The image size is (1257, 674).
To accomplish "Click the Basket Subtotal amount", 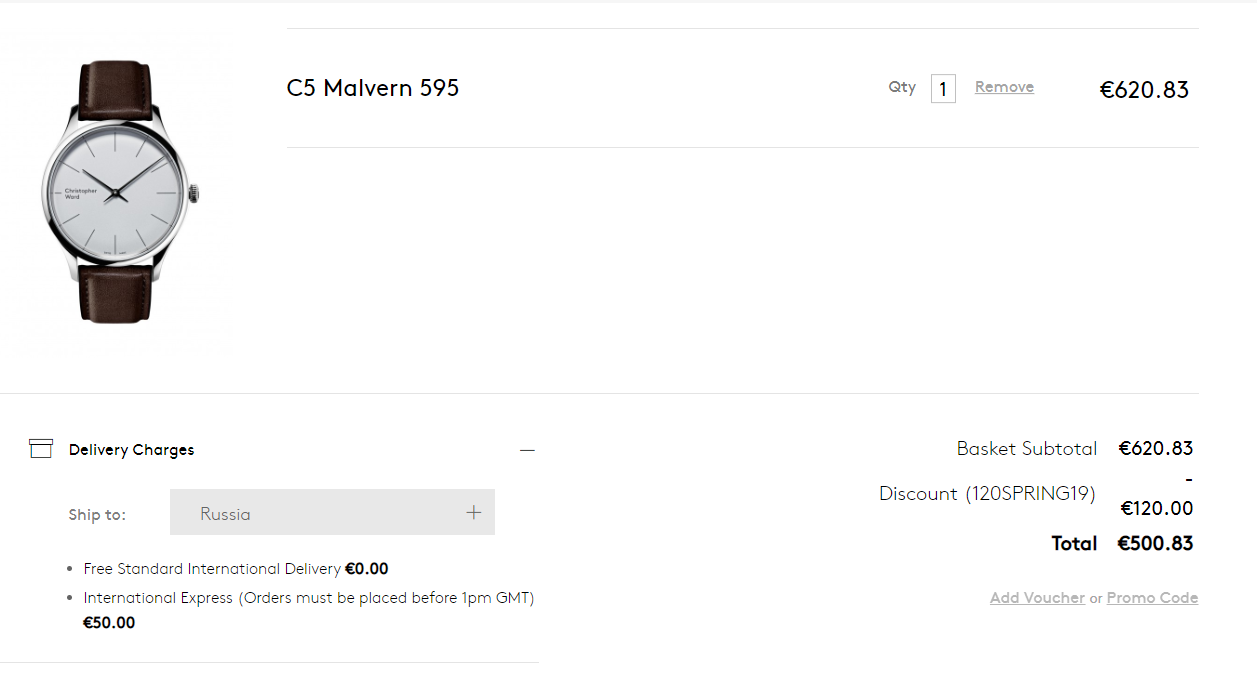I will point(1155,448).
